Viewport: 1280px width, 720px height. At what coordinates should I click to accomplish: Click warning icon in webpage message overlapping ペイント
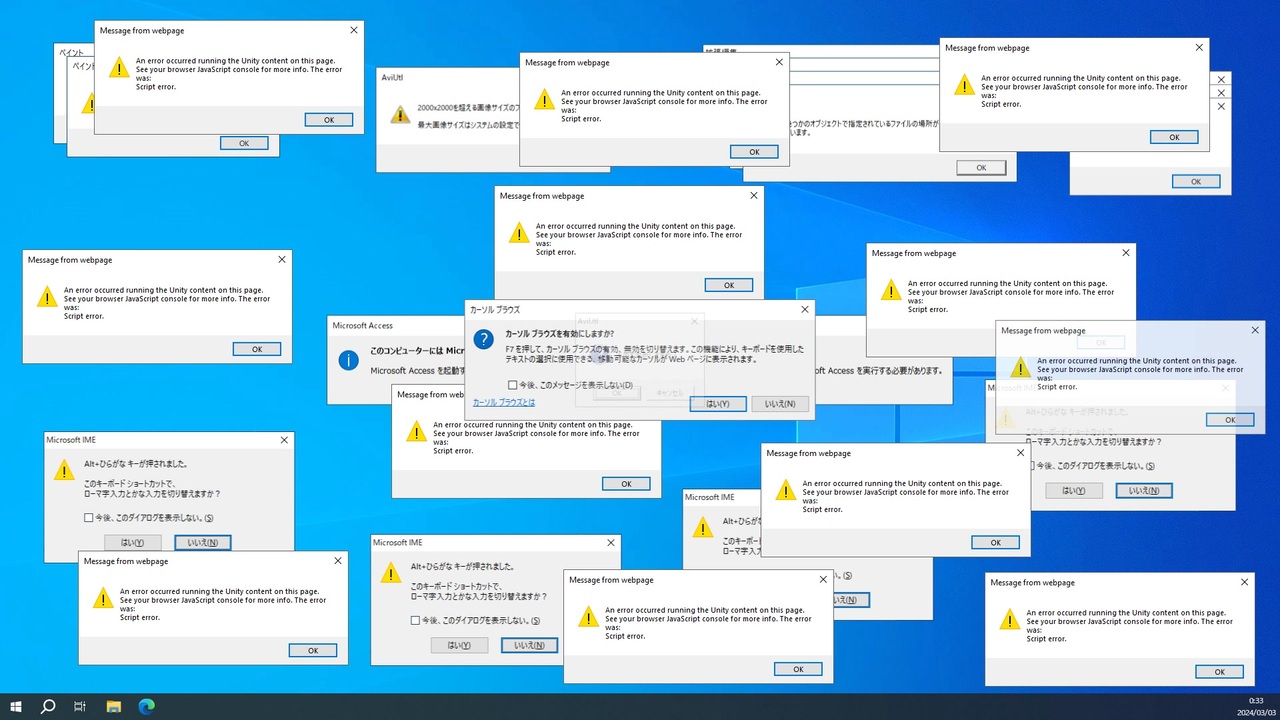coord(118,68)
